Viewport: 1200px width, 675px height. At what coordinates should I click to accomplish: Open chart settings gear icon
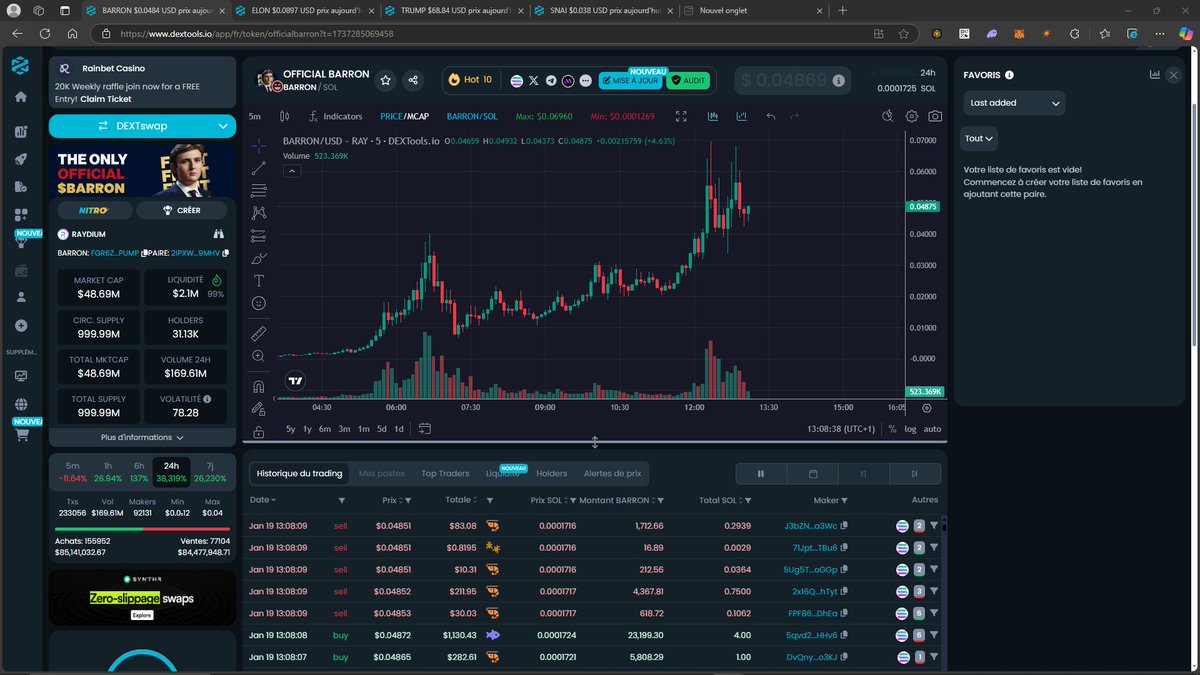pyautogui.click(x=911, y=116)
